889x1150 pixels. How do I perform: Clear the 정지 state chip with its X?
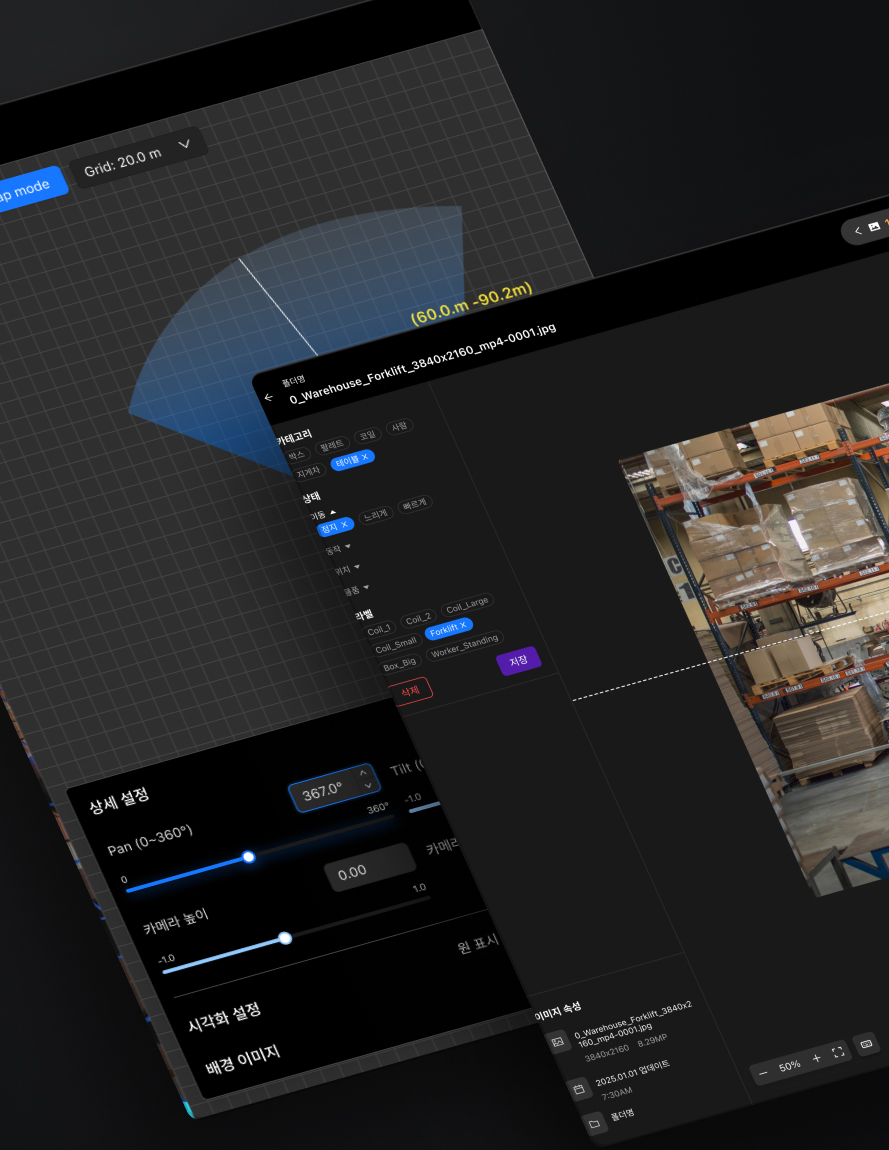344,524
